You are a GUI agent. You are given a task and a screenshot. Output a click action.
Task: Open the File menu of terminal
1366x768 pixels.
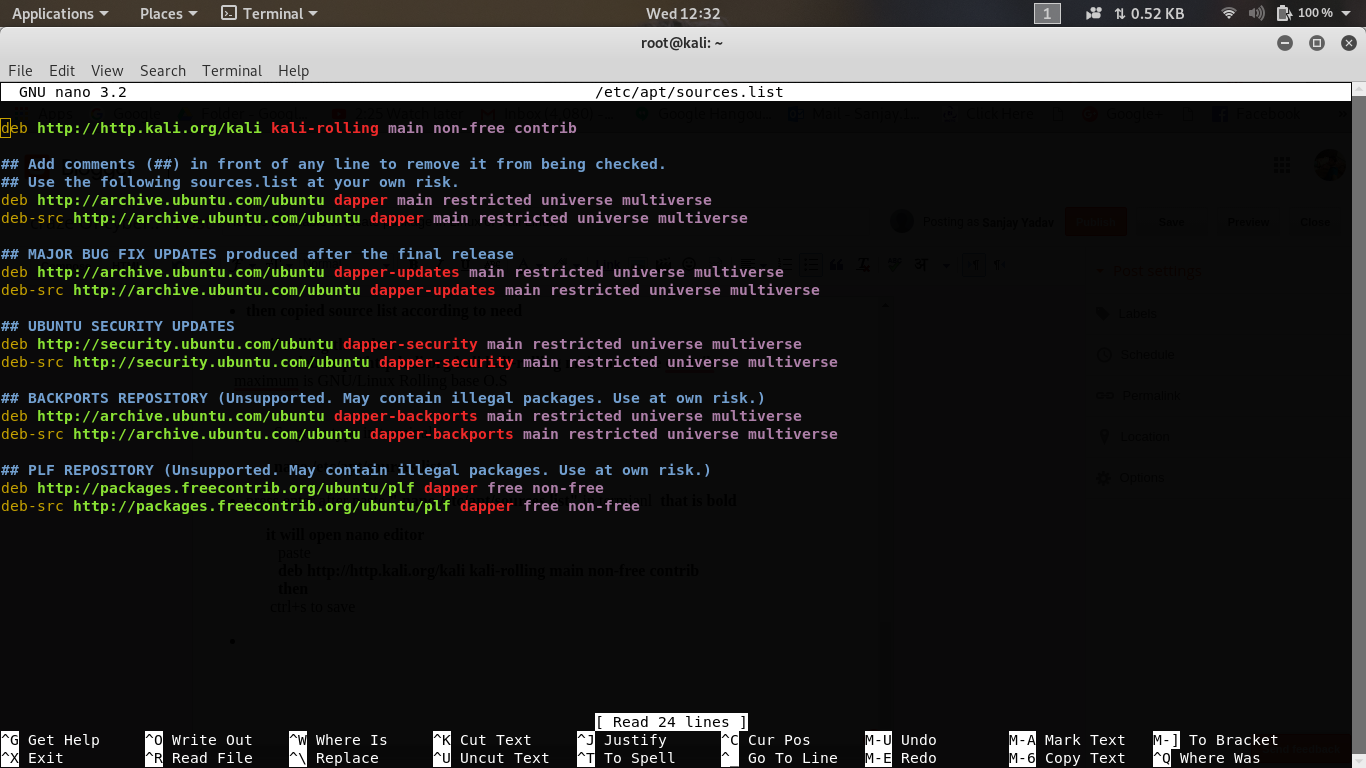[x=20, y=71]
